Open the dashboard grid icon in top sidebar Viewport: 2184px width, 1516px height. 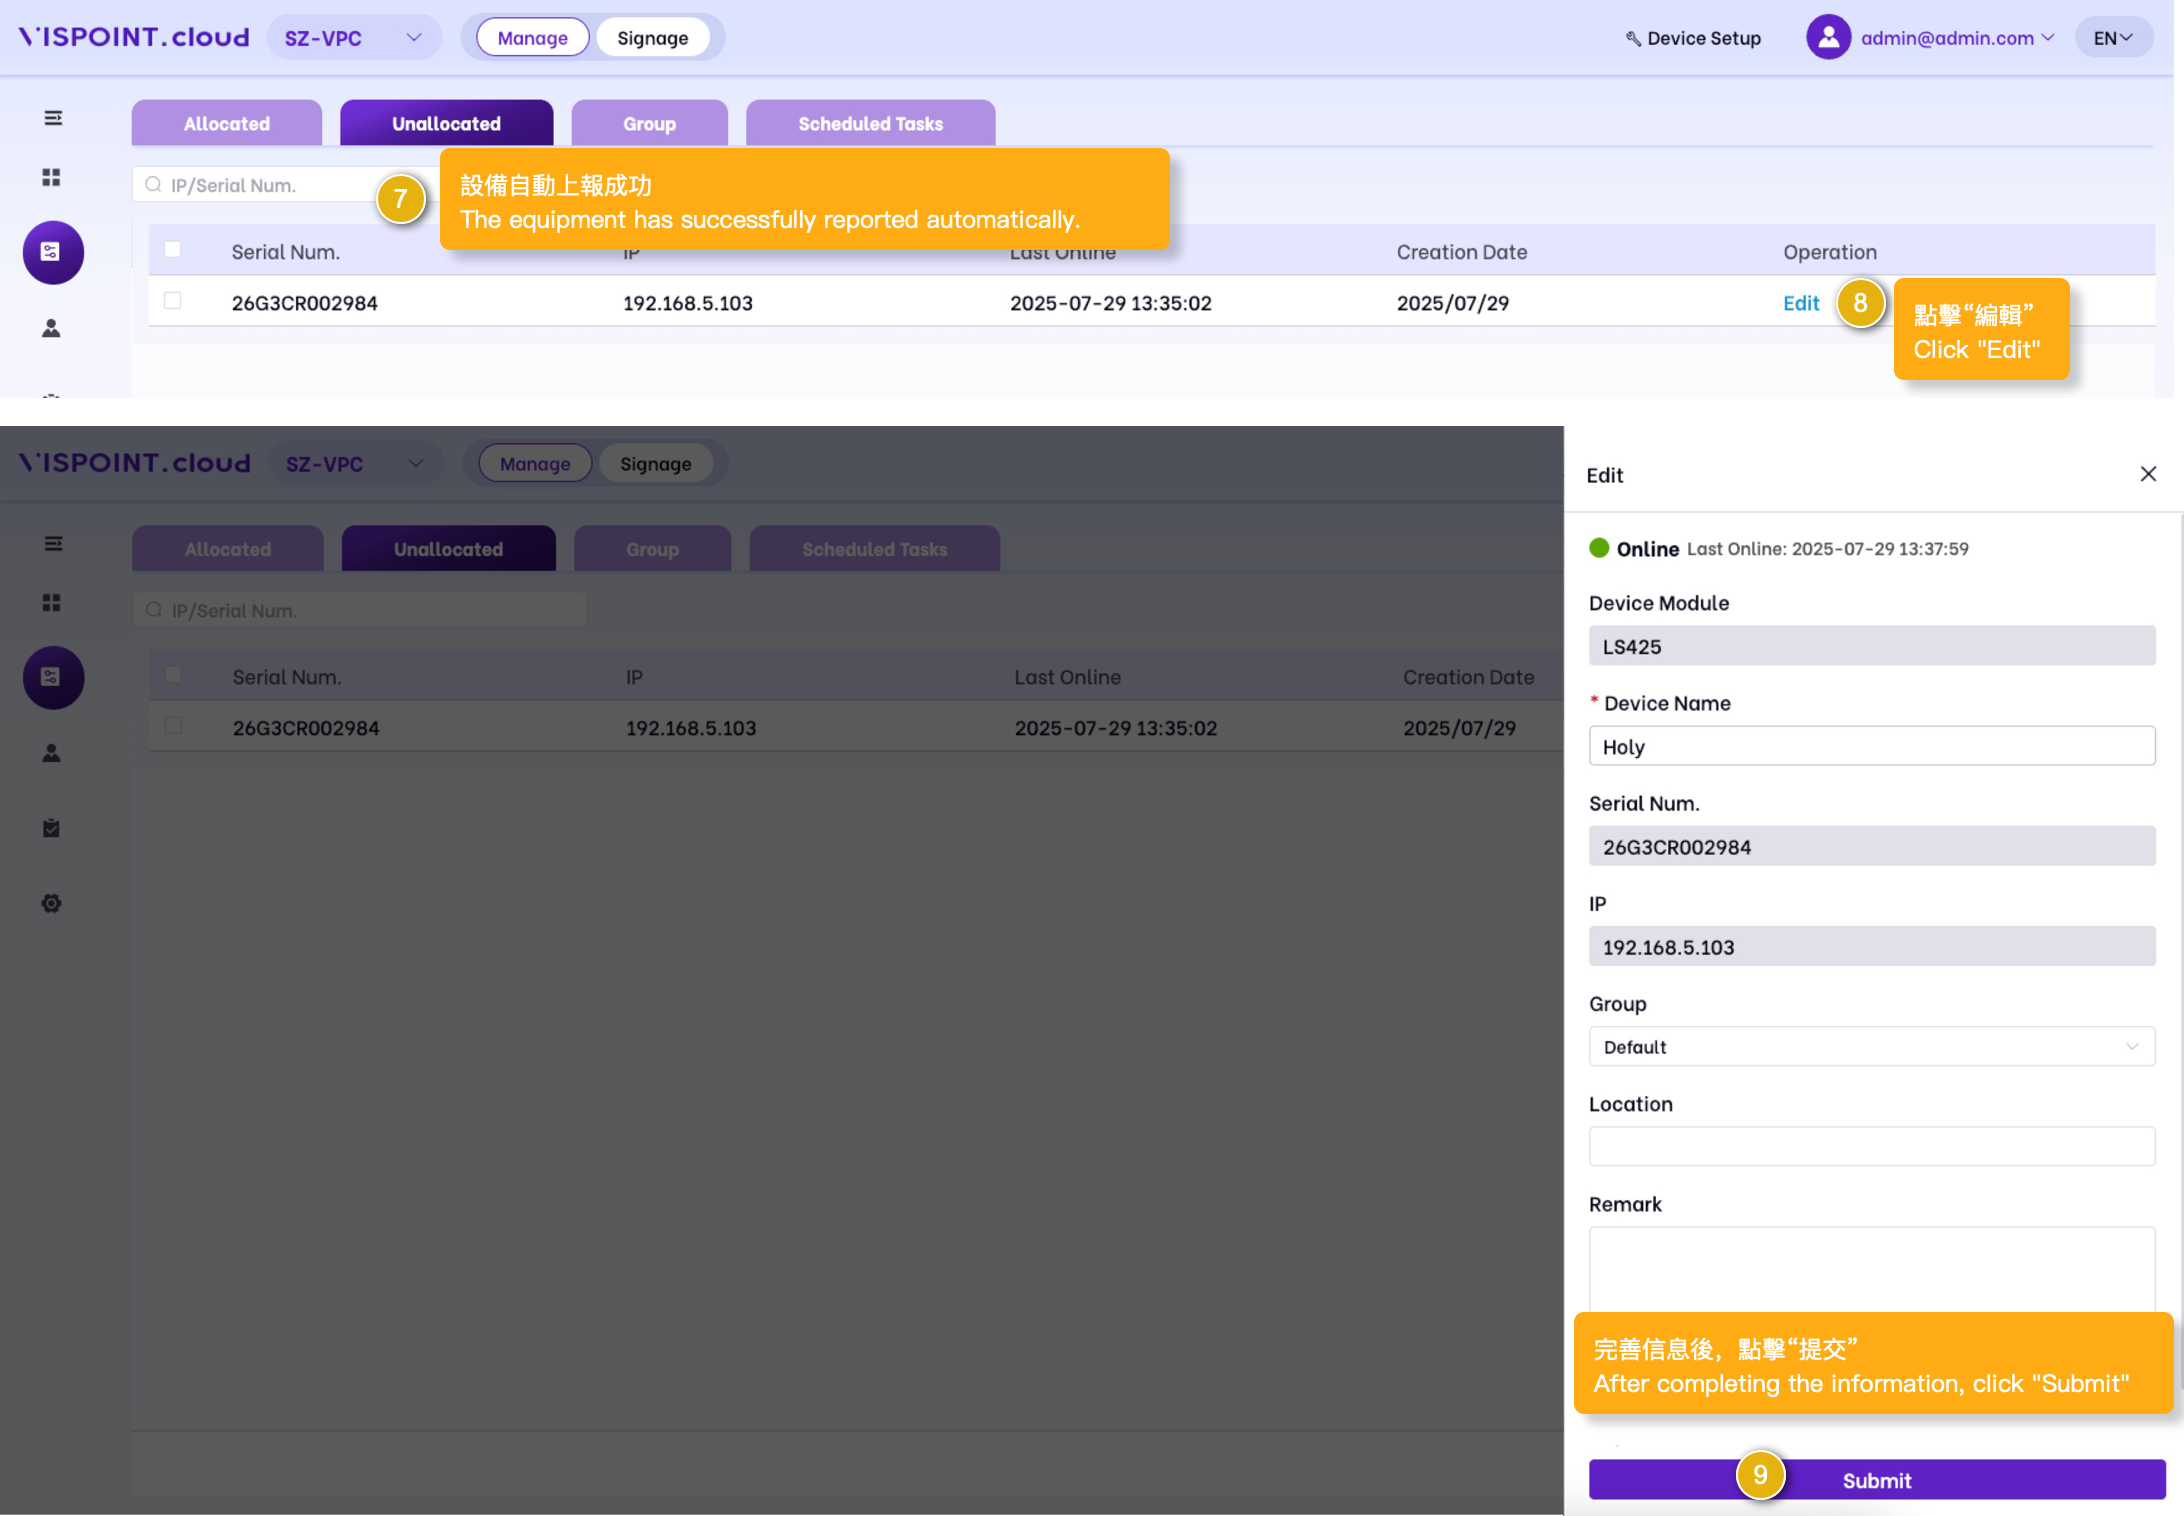click(52, 177)
